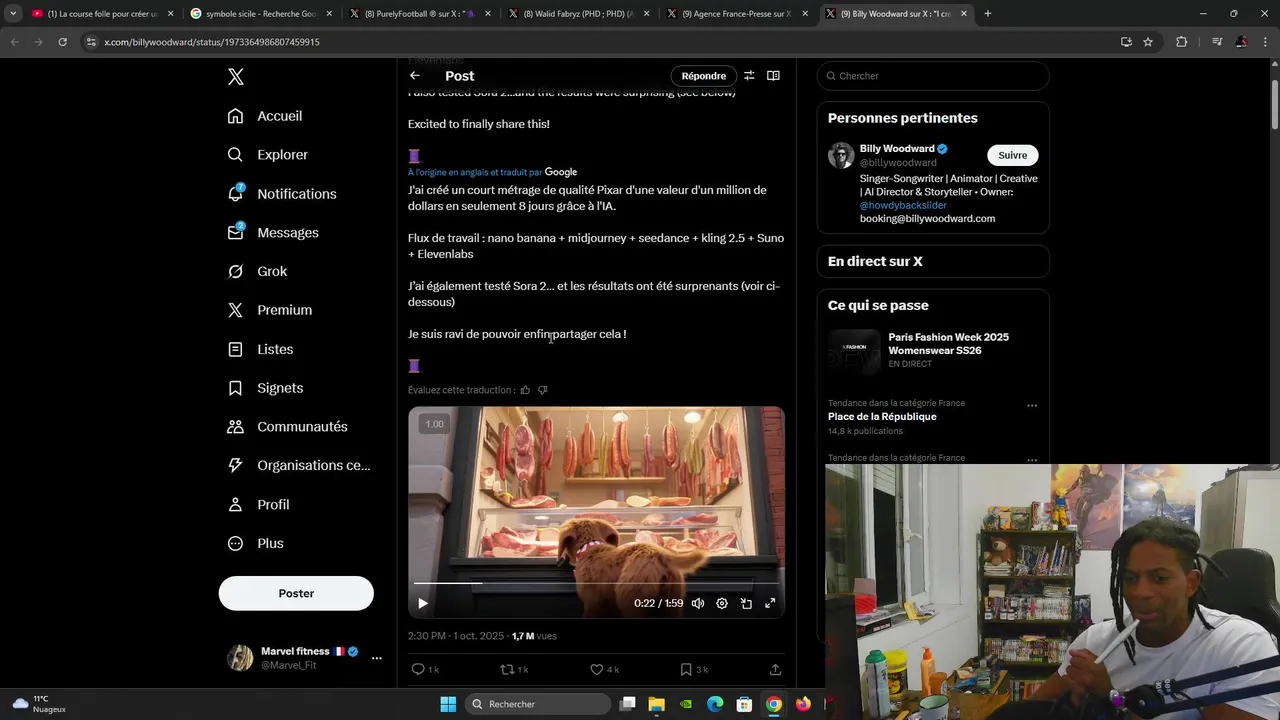This screenshot has width=1280, height=720.
Task: Open Notifications in the sidebar
Action: coord(282,194)
